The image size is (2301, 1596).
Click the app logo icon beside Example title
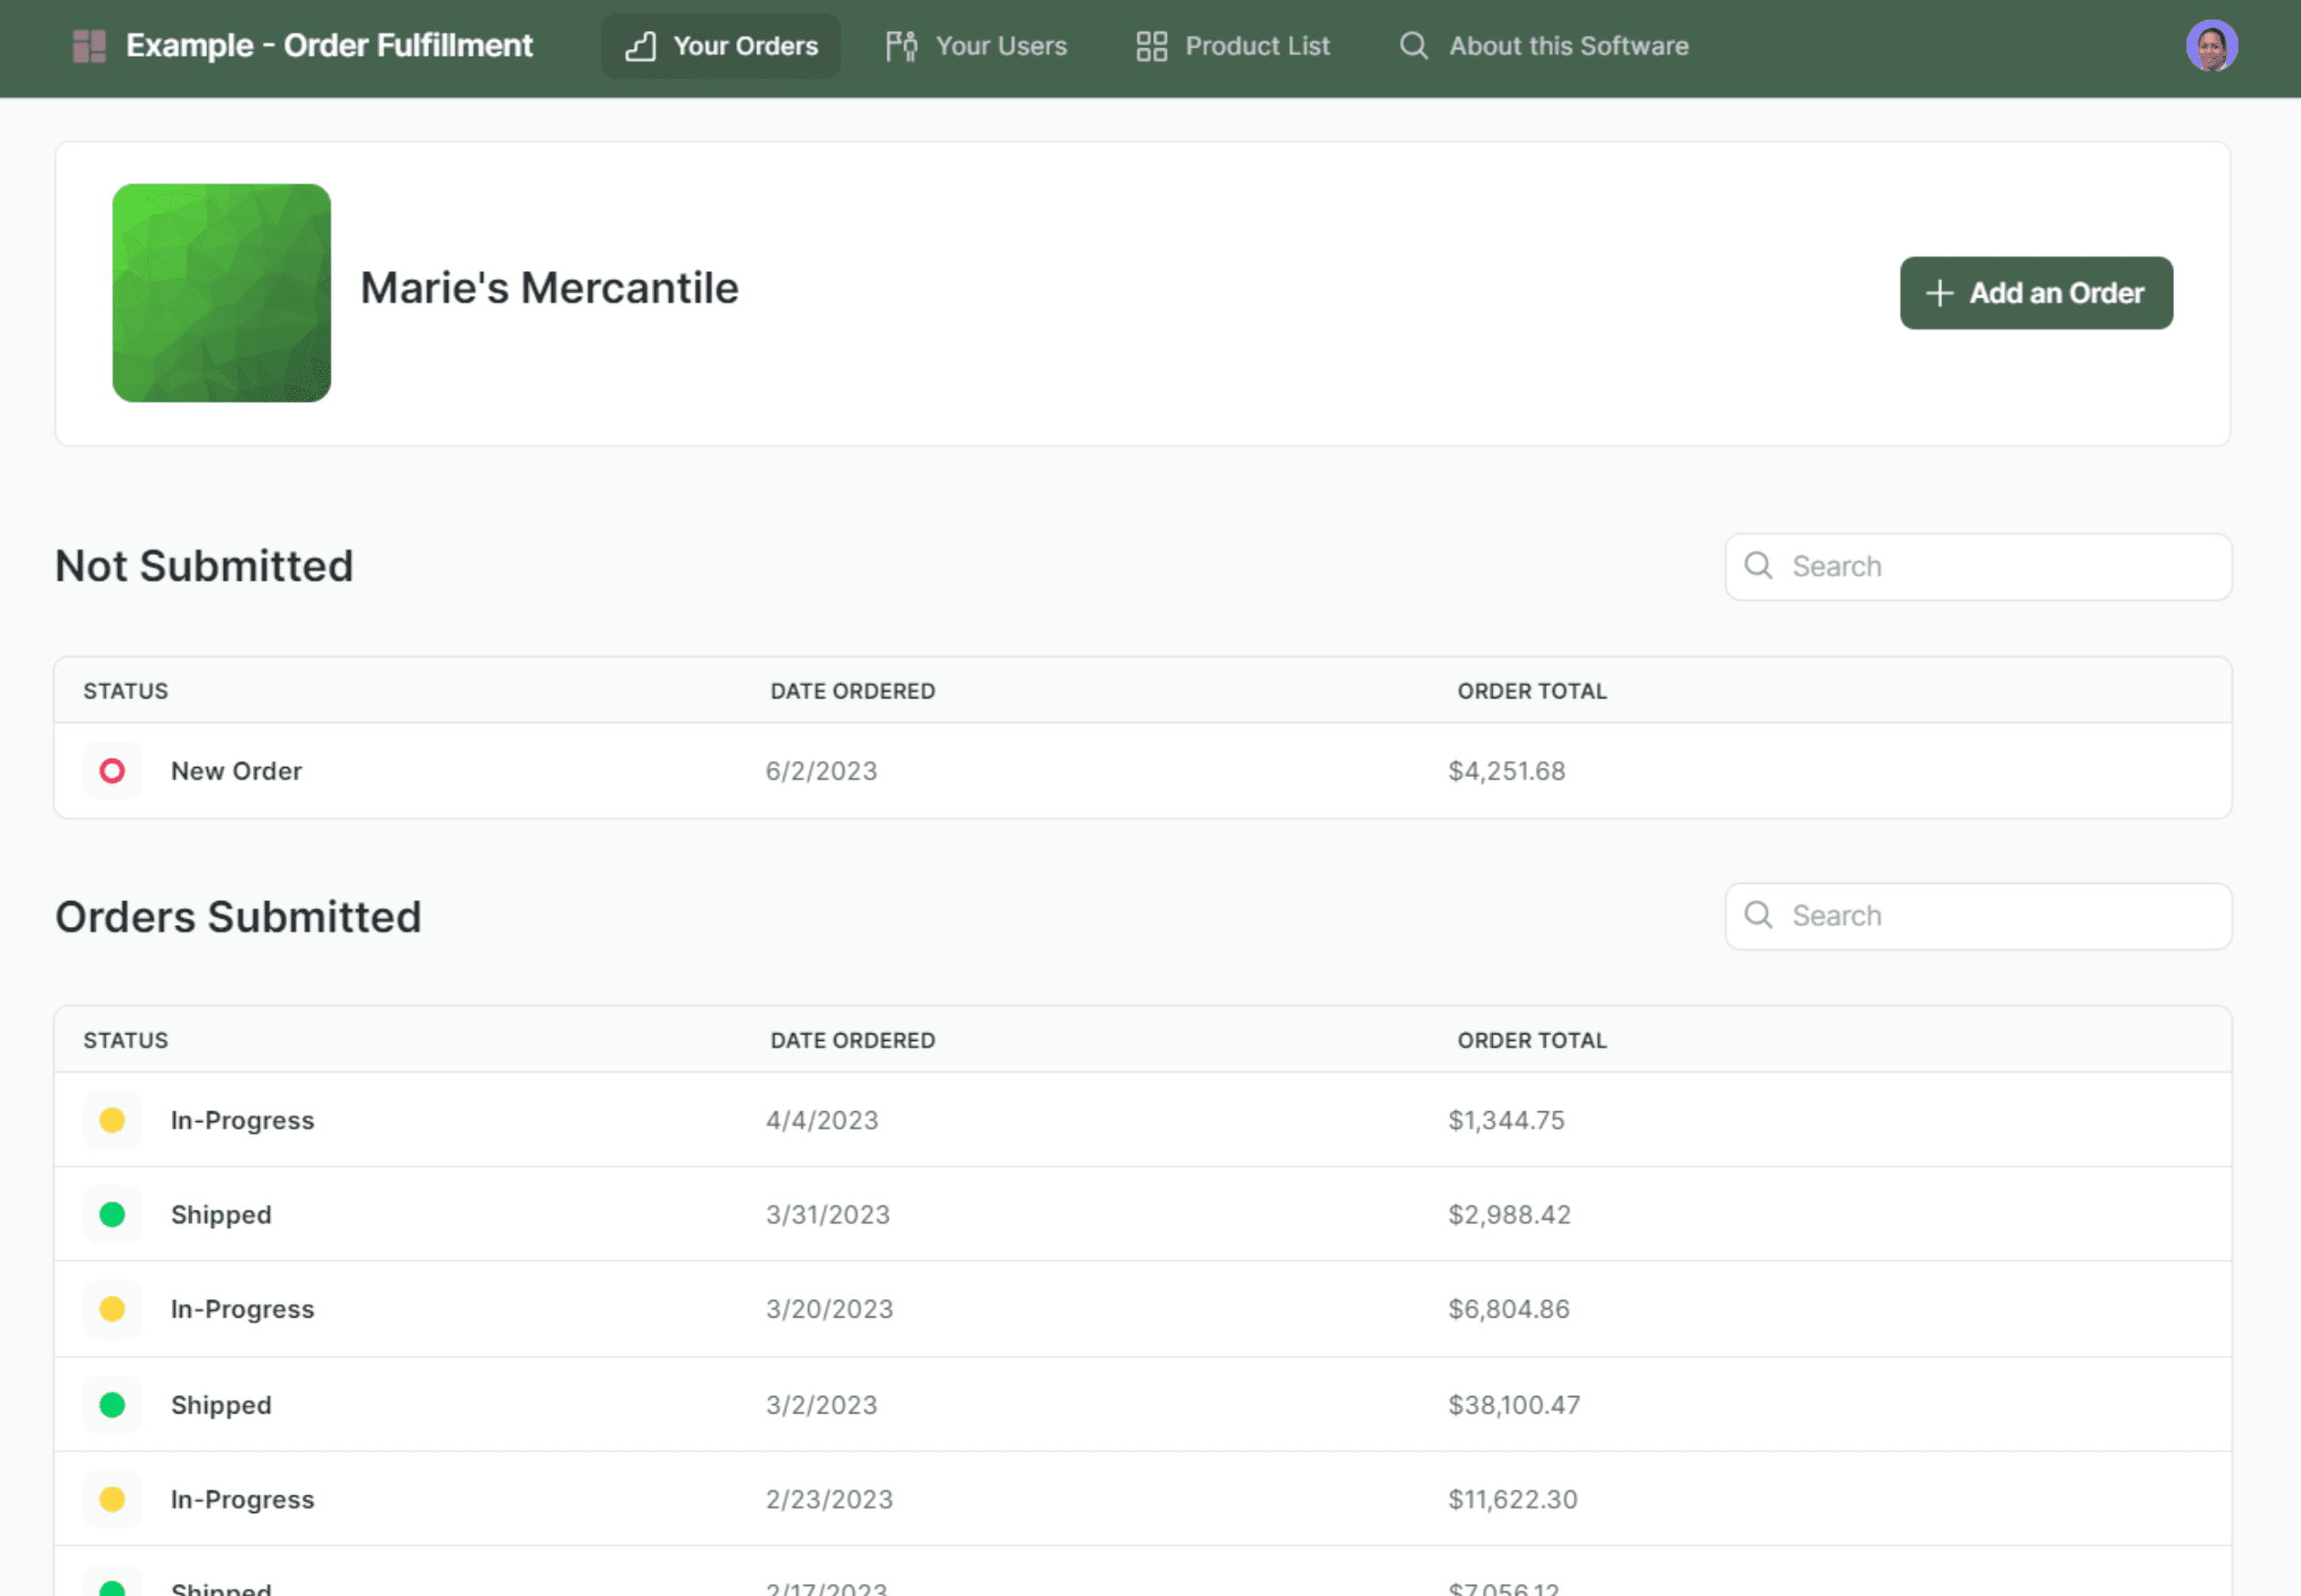coord(89,46)
